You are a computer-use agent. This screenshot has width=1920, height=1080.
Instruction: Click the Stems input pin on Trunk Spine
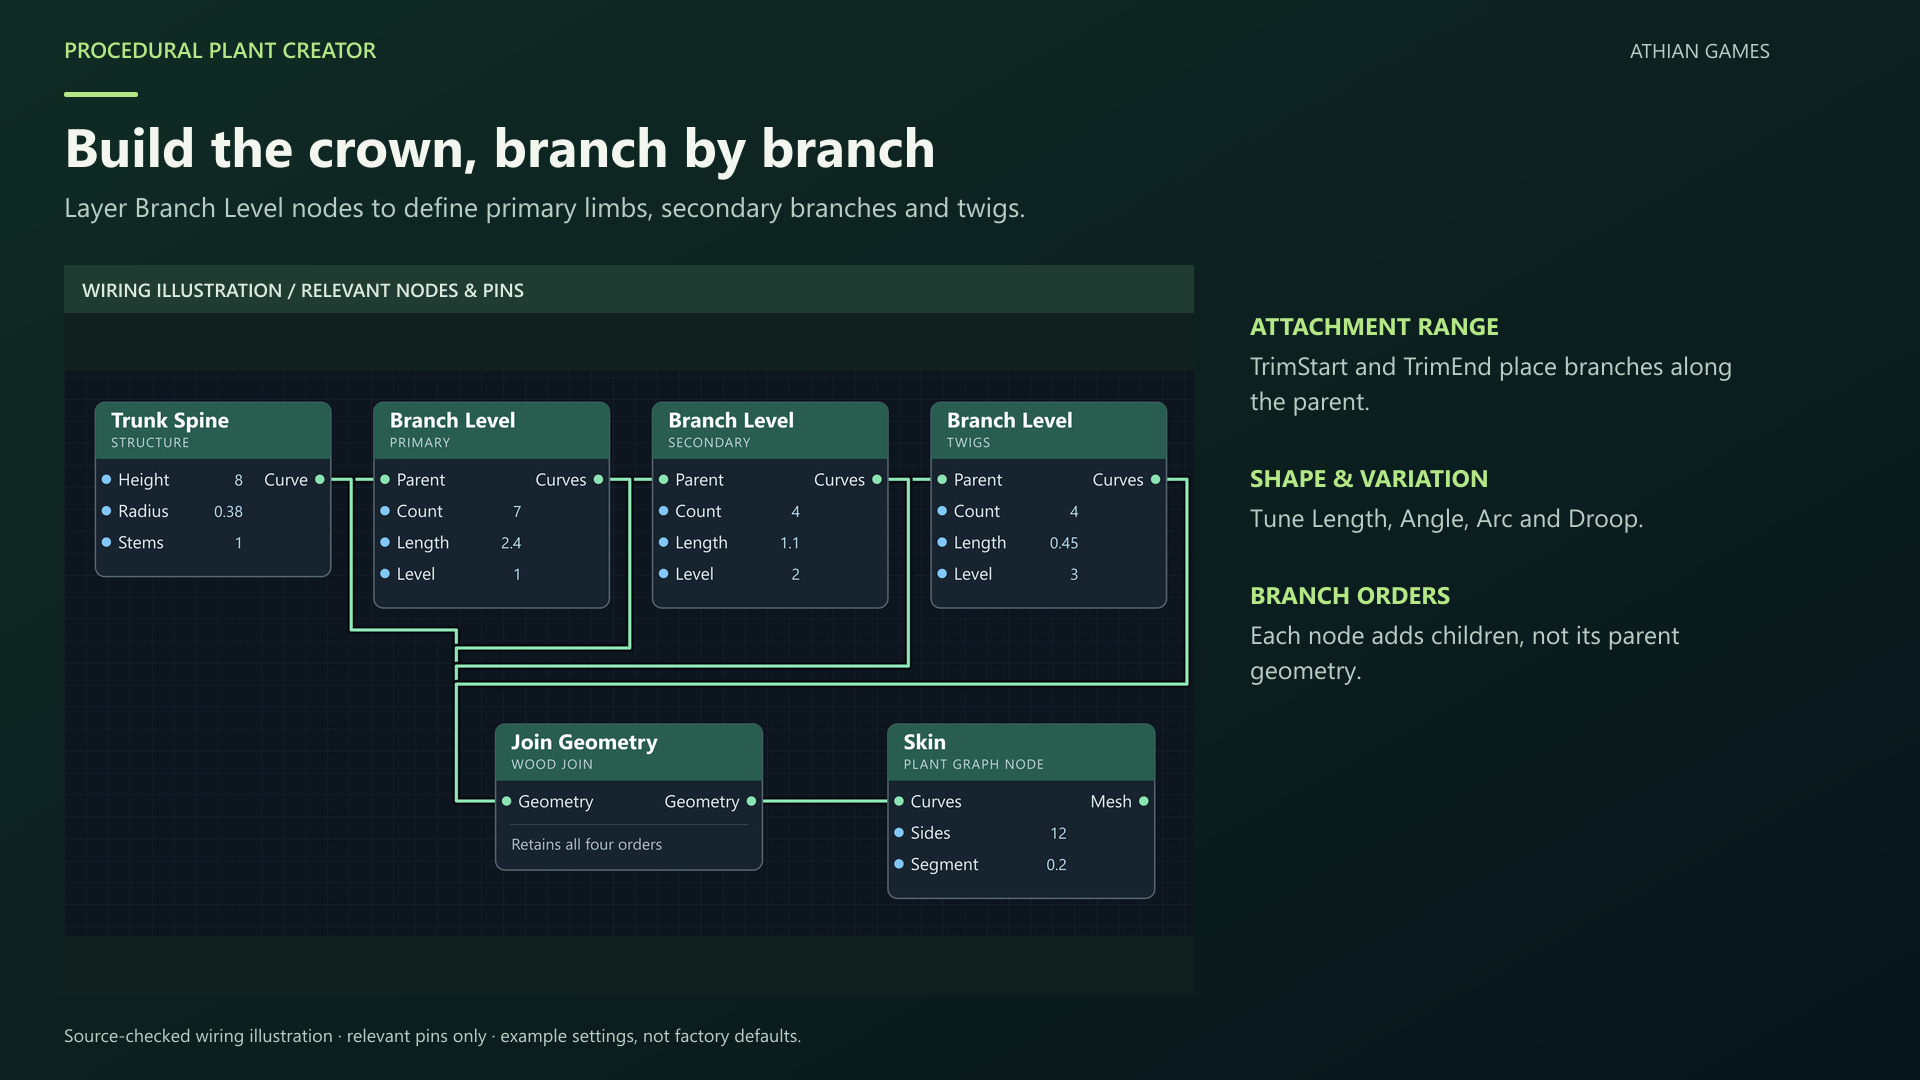click(x=106, y=543)
